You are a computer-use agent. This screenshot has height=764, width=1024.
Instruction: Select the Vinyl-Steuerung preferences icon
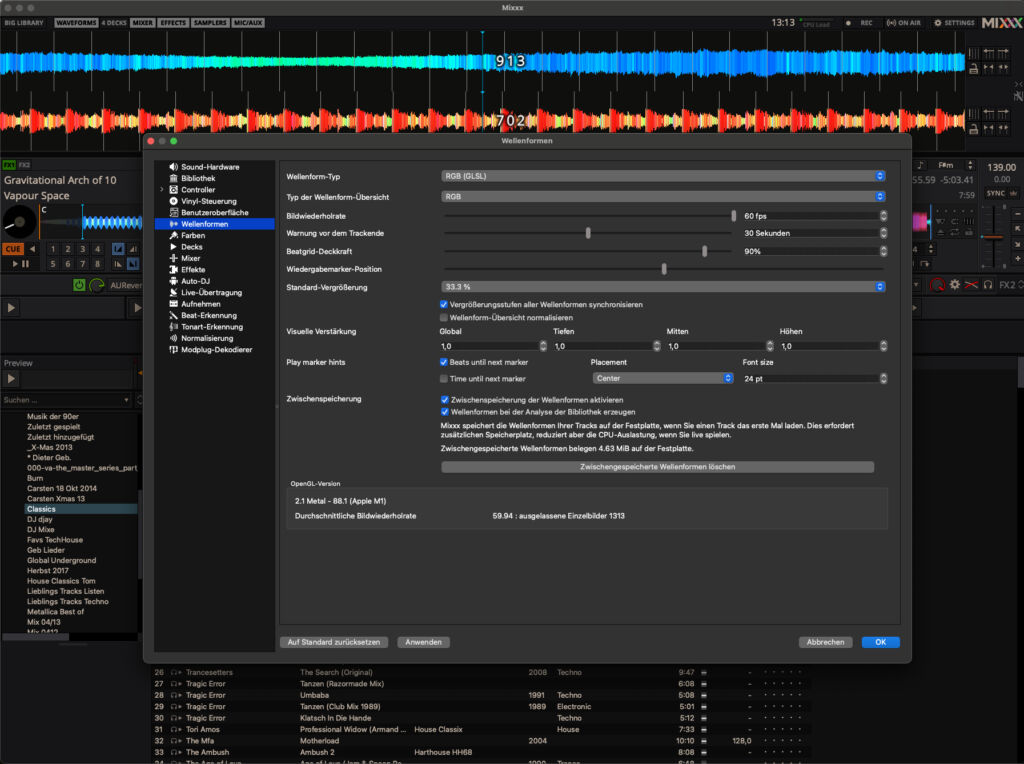click(173, 201)
